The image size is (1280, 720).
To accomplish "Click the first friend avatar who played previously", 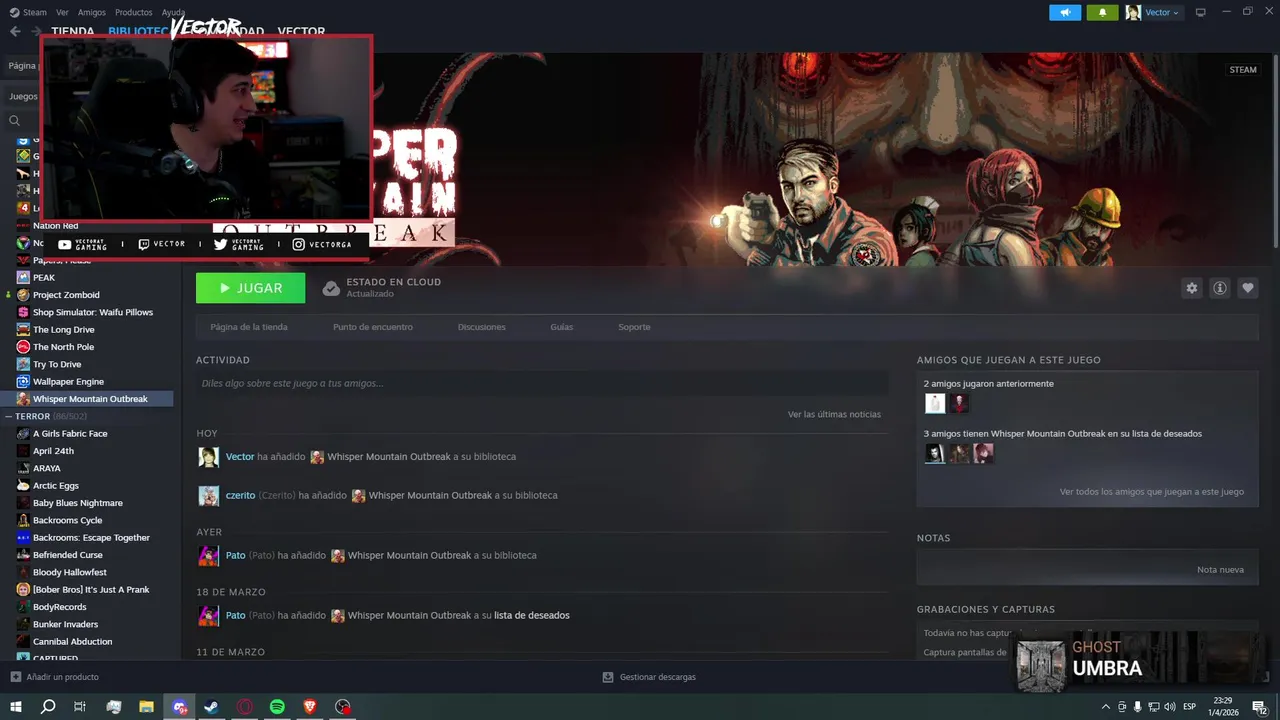I will tap(934, 404).
